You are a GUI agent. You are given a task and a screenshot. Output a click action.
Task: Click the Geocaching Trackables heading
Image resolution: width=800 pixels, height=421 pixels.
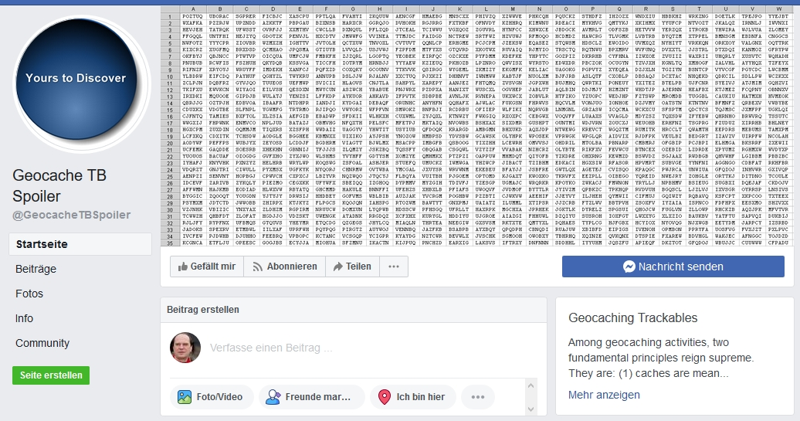pyautogui.click(x=633, y=318)
